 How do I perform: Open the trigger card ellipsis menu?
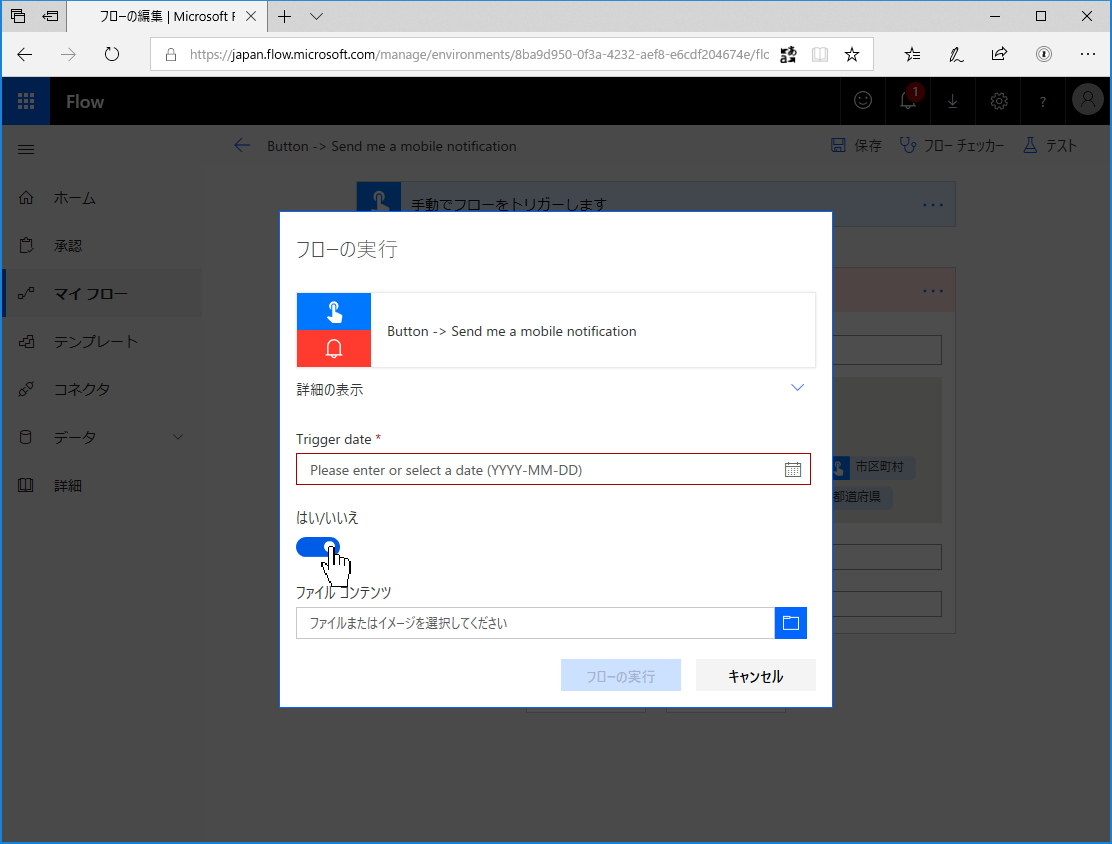933,205
